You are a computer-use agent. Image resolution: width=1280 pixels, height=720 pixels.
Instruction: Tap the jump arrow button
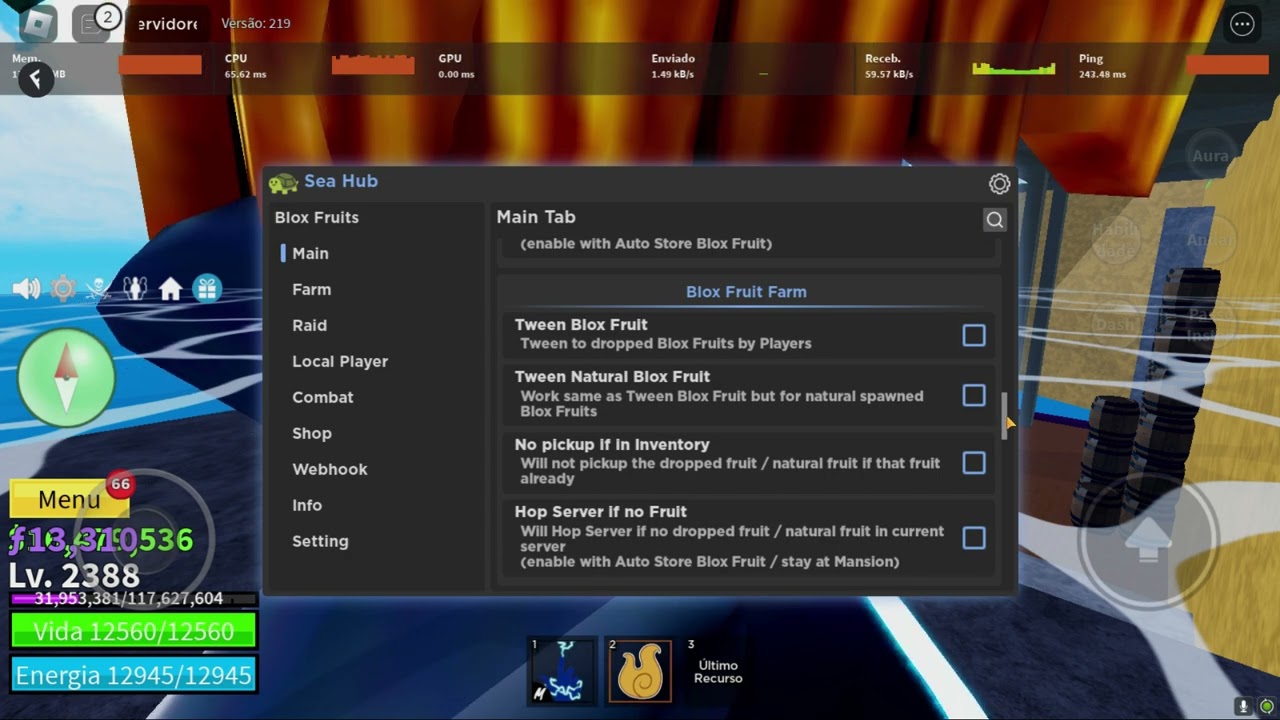click(x=1147, y=541)
